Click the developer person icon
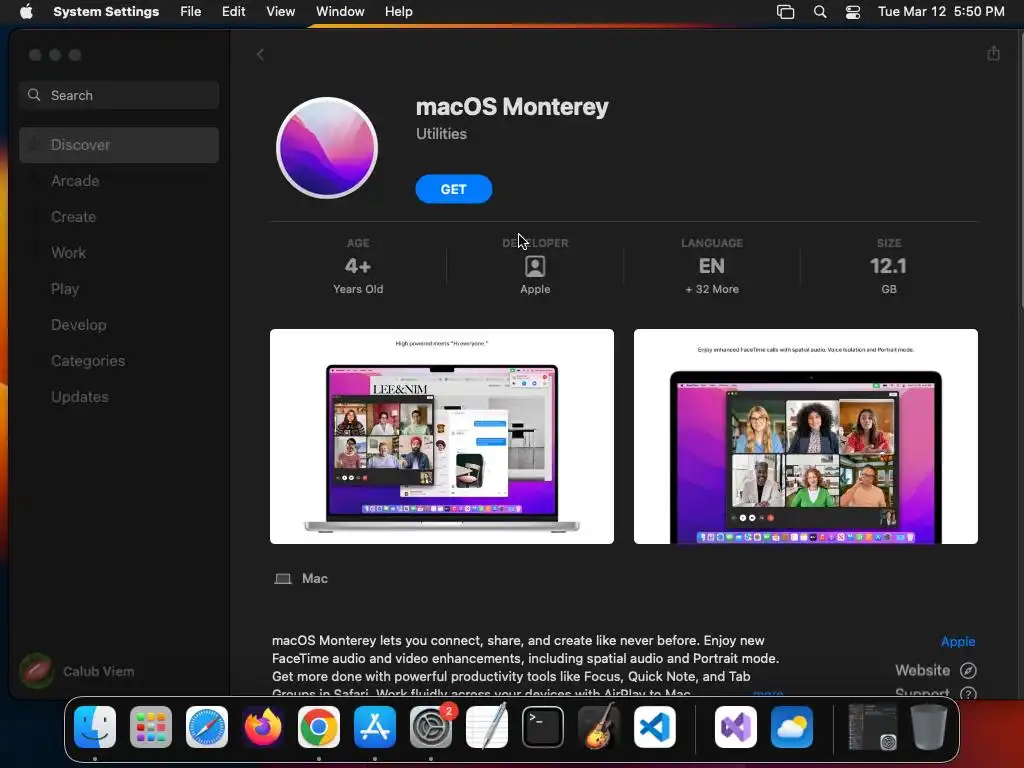 click(x=535, y=266)
